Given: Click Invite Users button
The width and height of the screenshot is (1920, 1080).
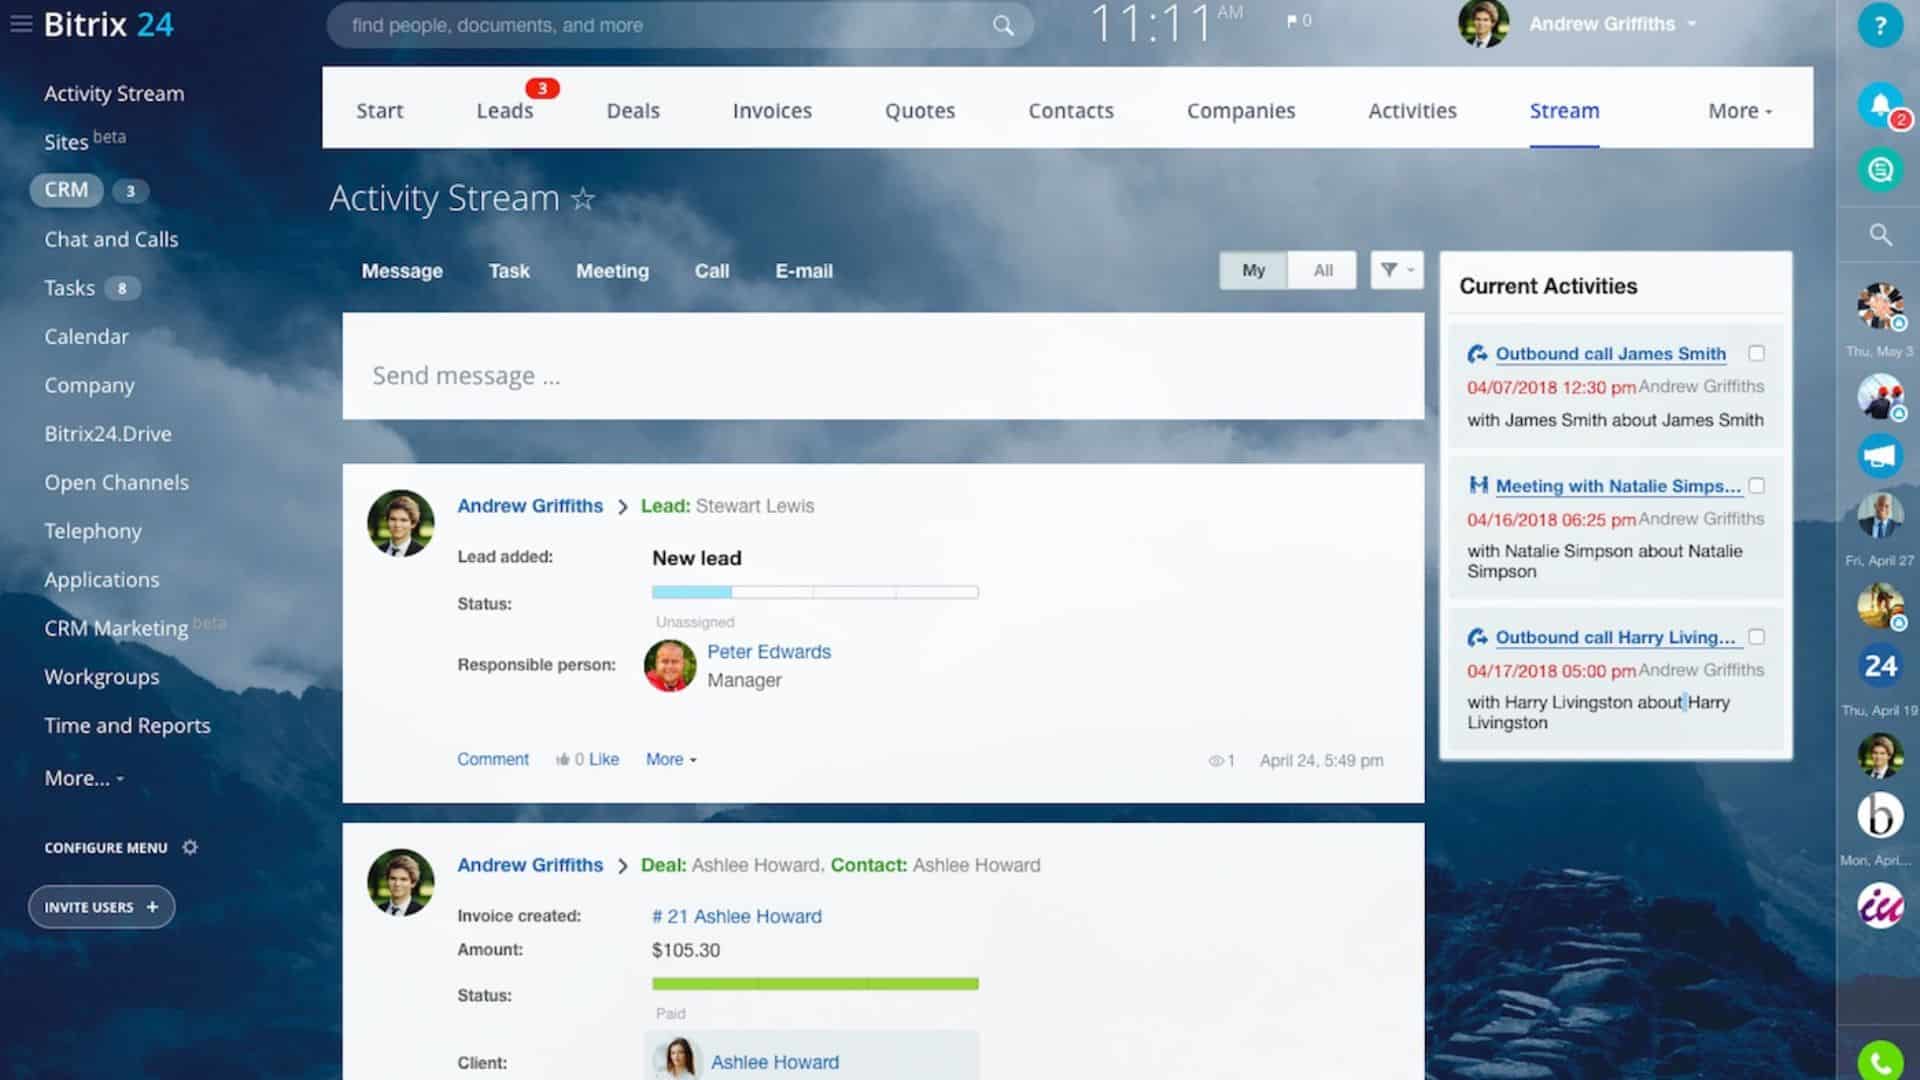Looking at the screenshot, I should click(101, 907).
